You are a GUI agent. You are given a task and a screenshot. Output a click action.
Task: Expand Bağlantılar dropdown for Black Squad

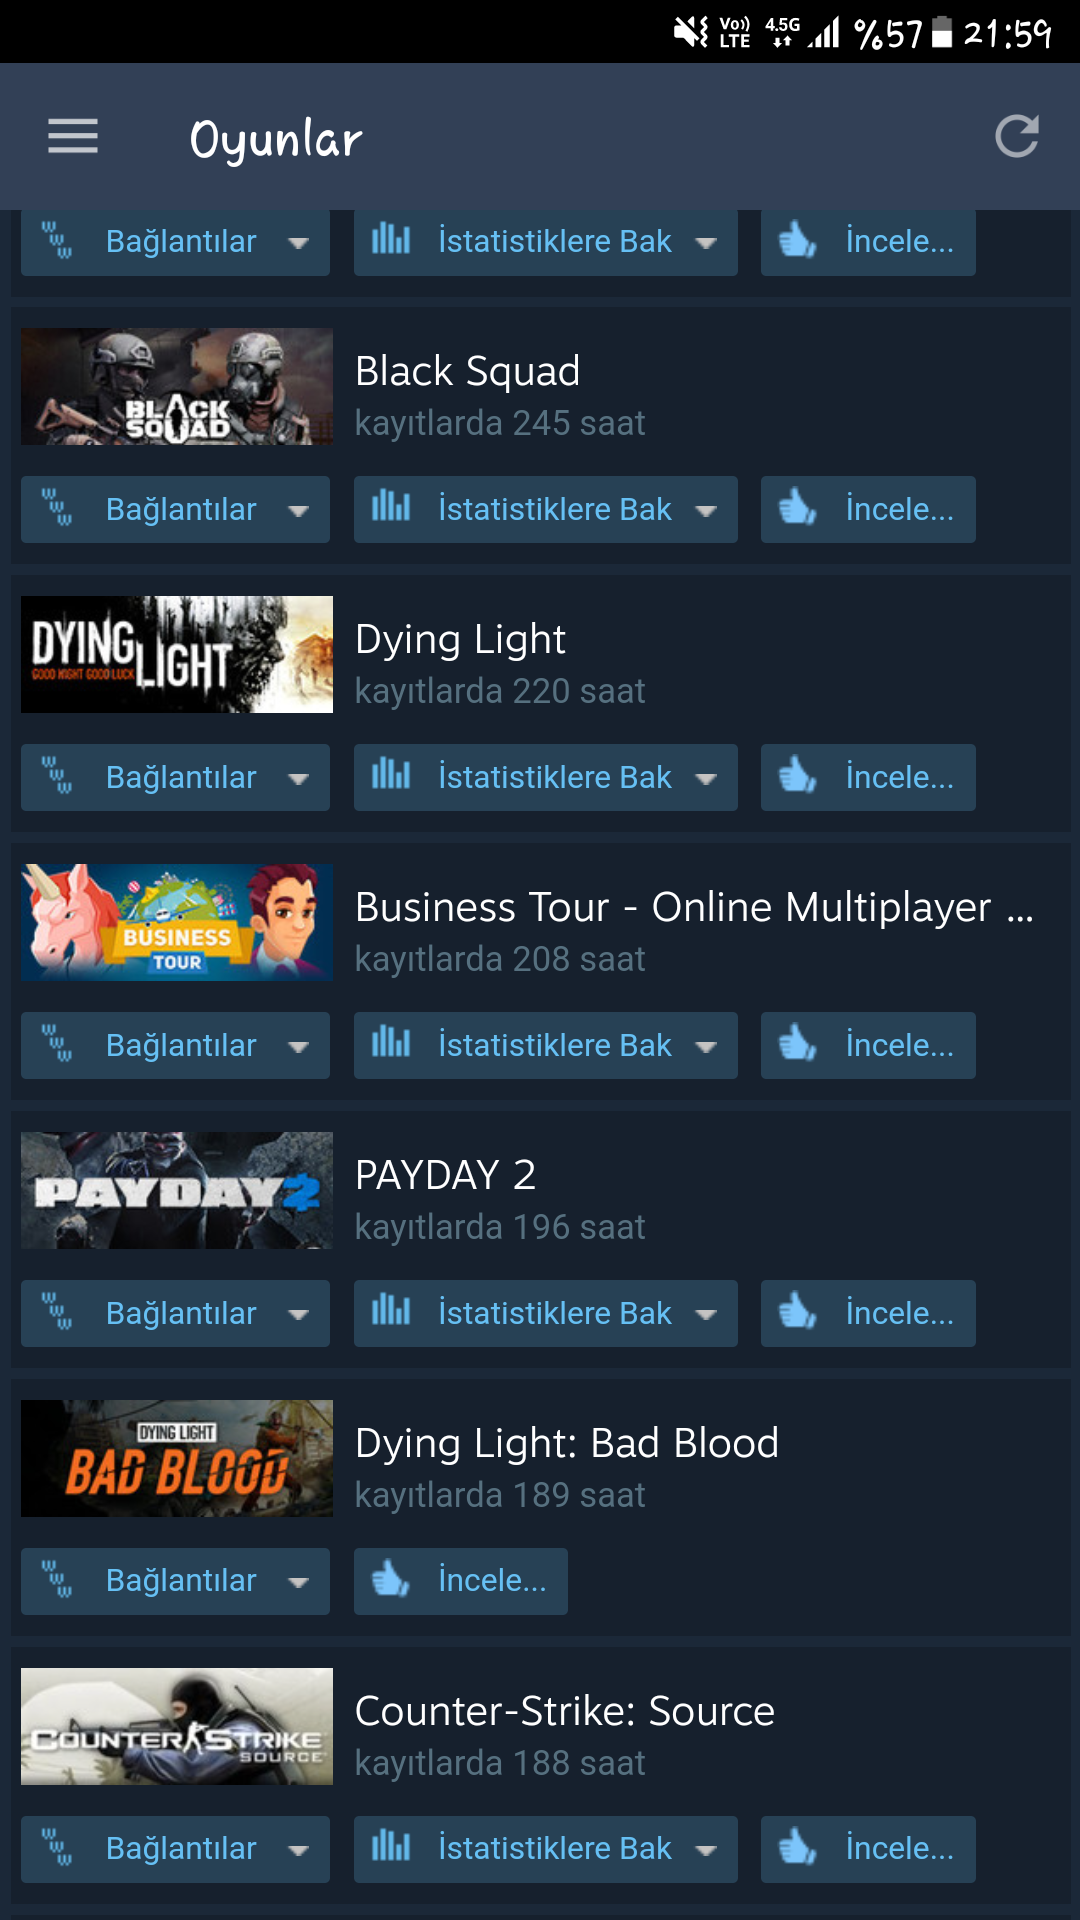(x=175, y=509)
